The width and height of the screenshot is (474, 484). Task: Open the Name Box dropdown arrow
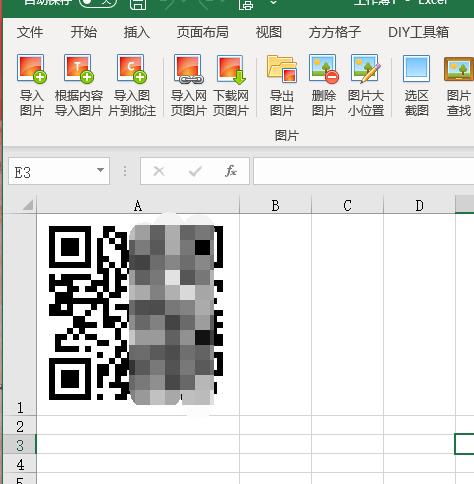tap(100, 170)
